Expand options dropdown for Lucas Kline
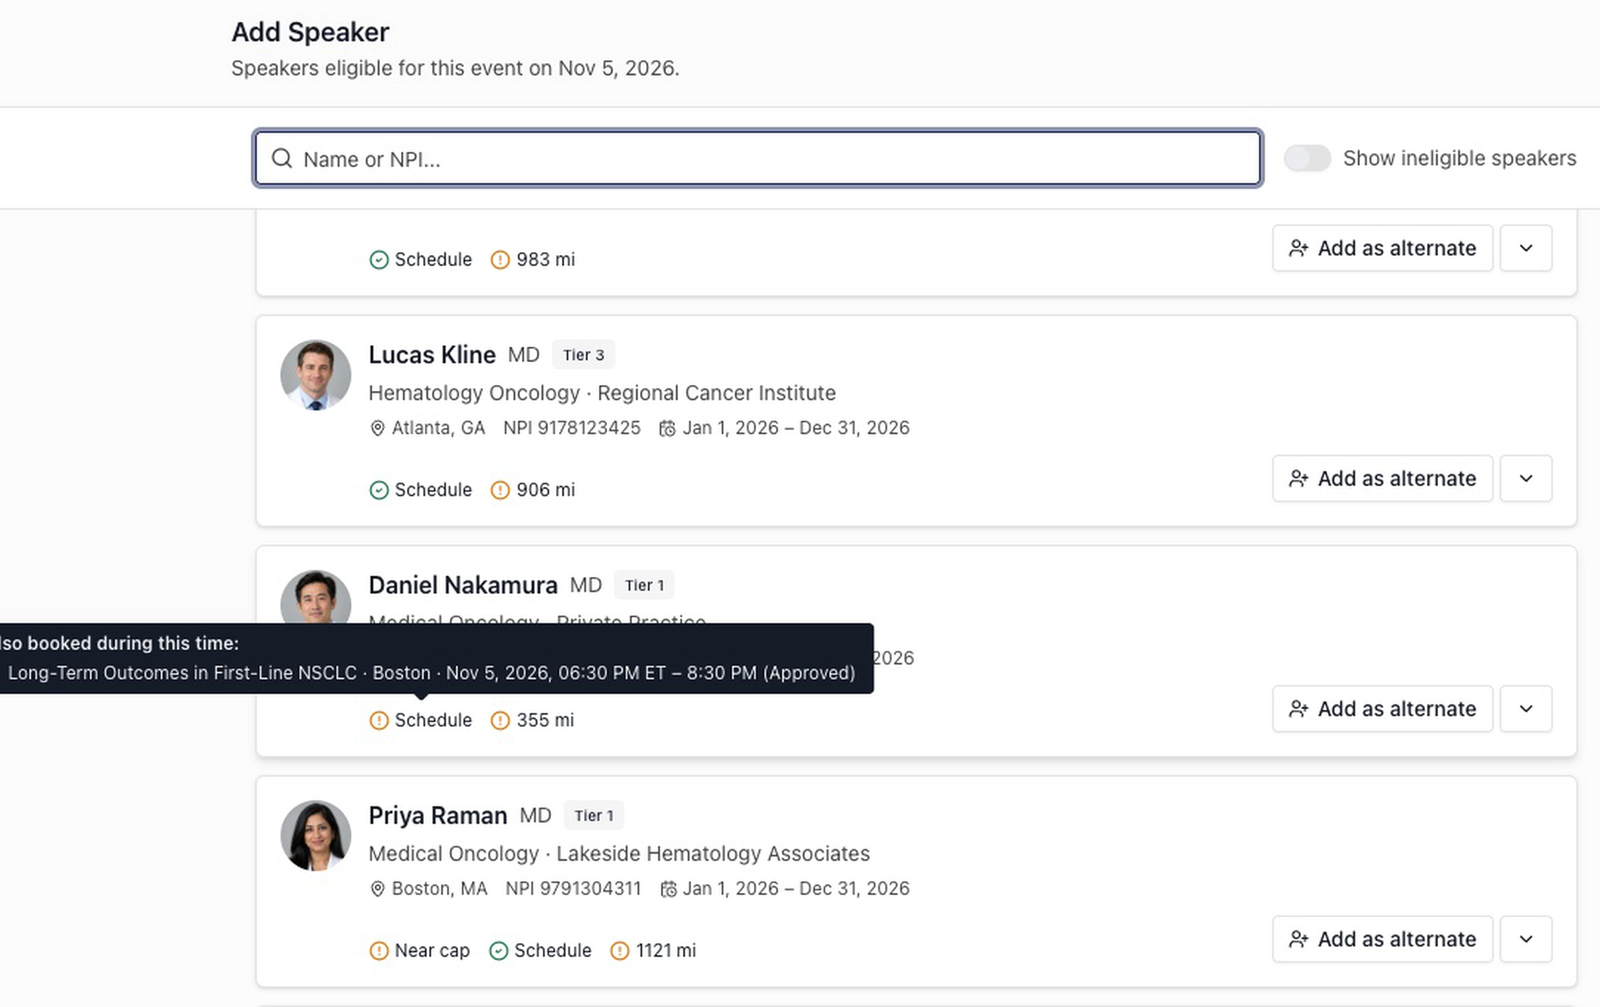 pyautogui.click(x=1526, y=478)
